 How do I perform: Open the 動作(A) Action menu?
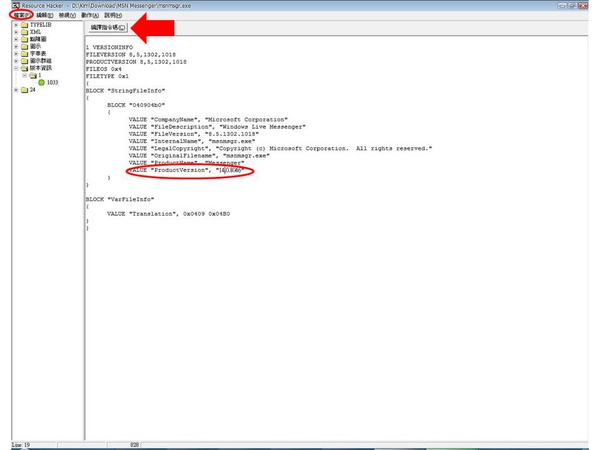pos(90,15)
